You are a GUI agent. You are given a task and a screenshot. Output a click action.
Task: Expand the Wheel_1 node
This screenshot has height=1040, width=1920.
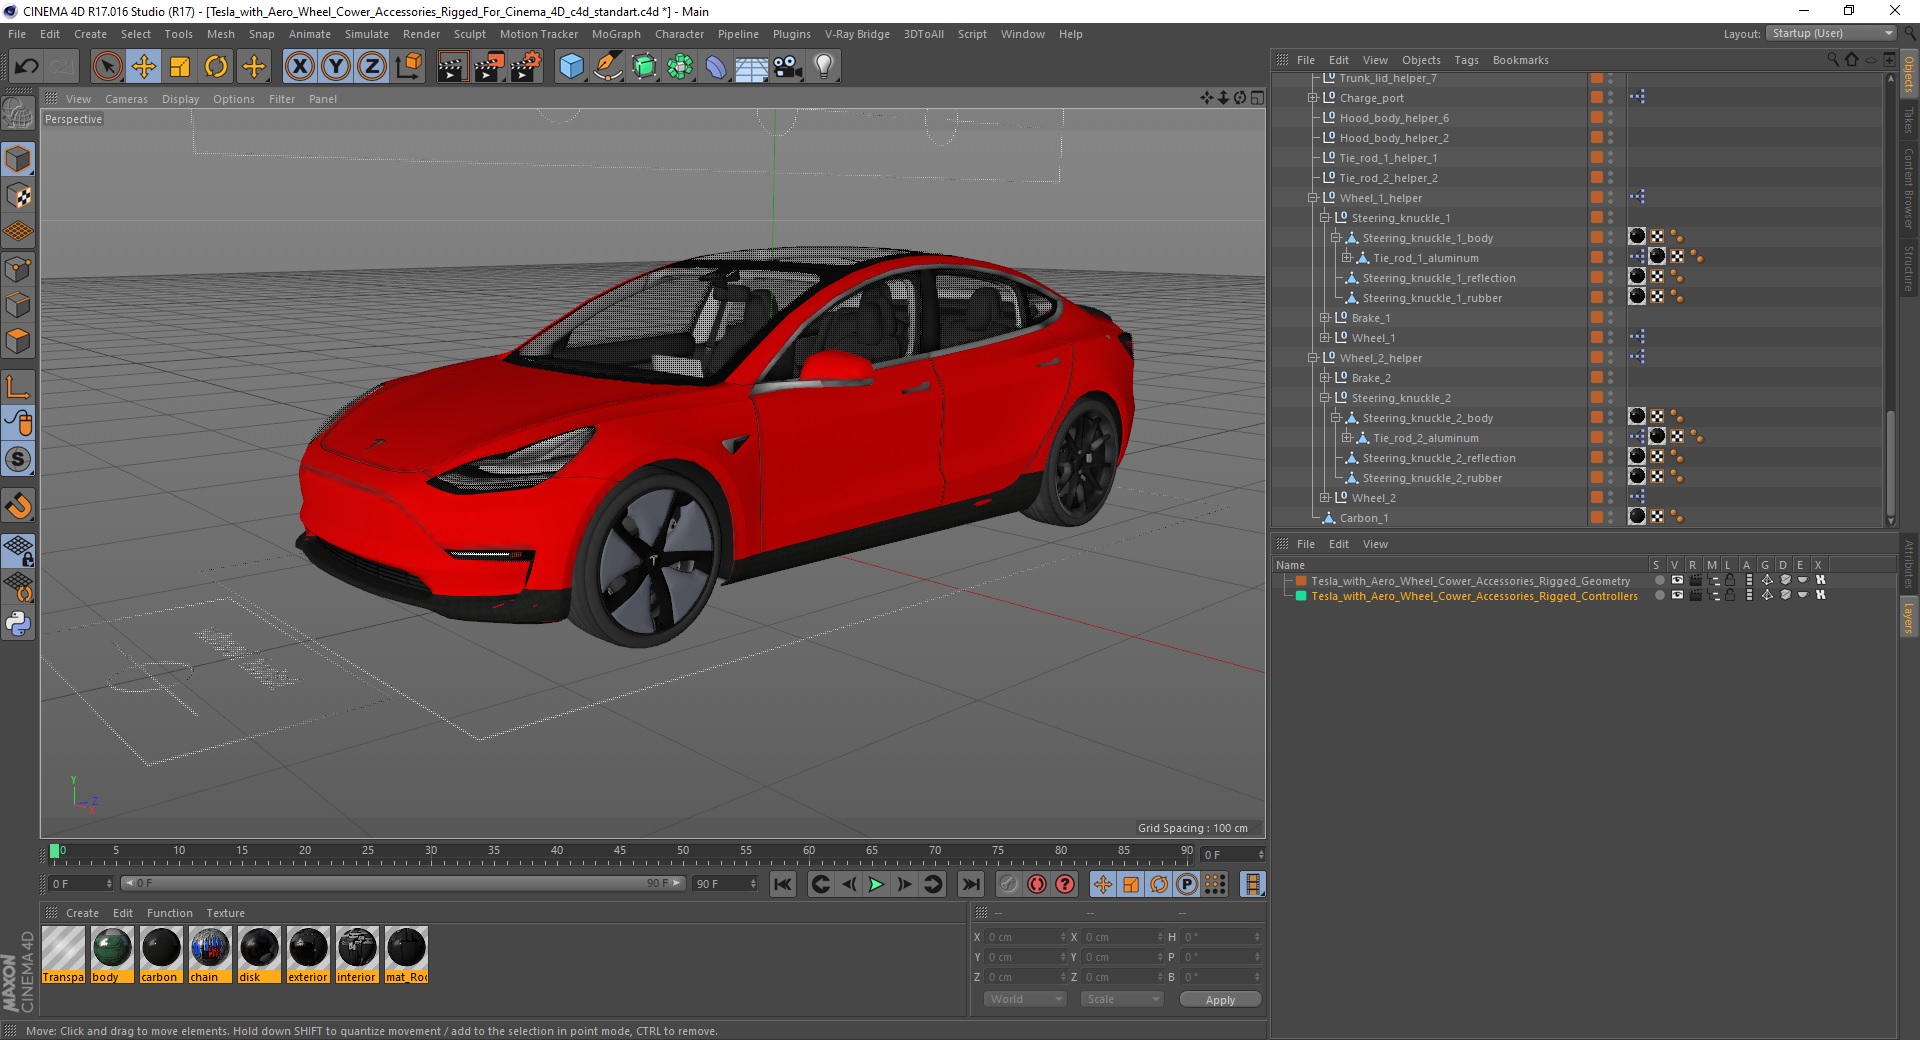1324,338
